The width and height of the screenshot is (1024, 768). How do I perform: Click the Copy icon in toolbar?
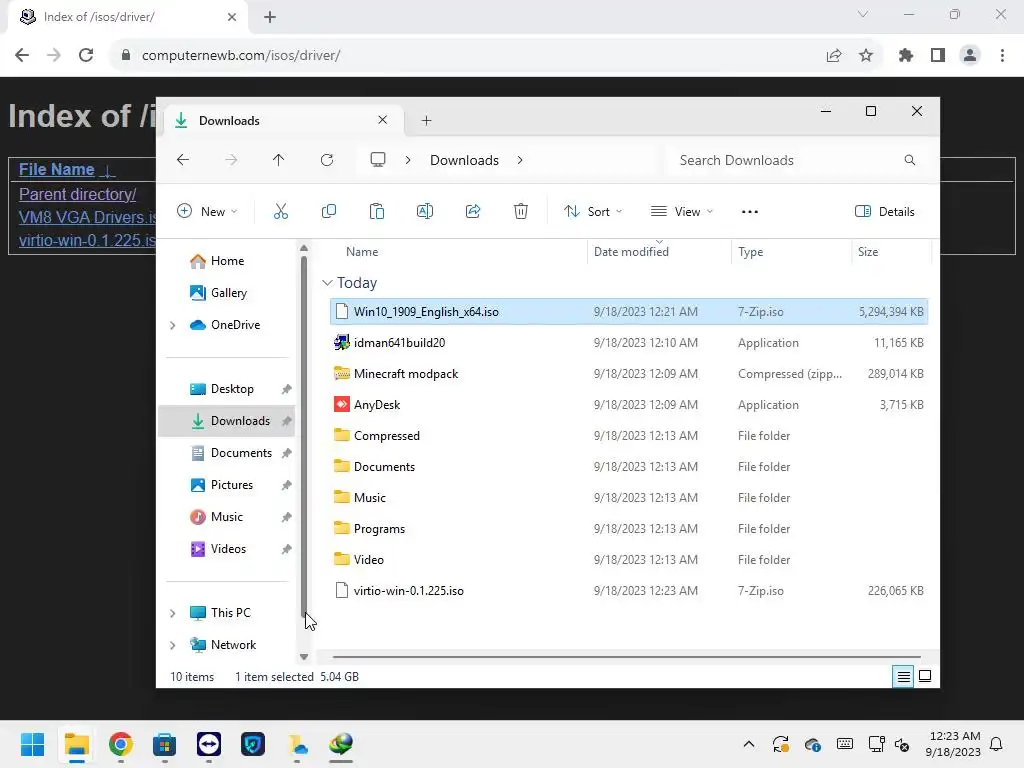328,212
